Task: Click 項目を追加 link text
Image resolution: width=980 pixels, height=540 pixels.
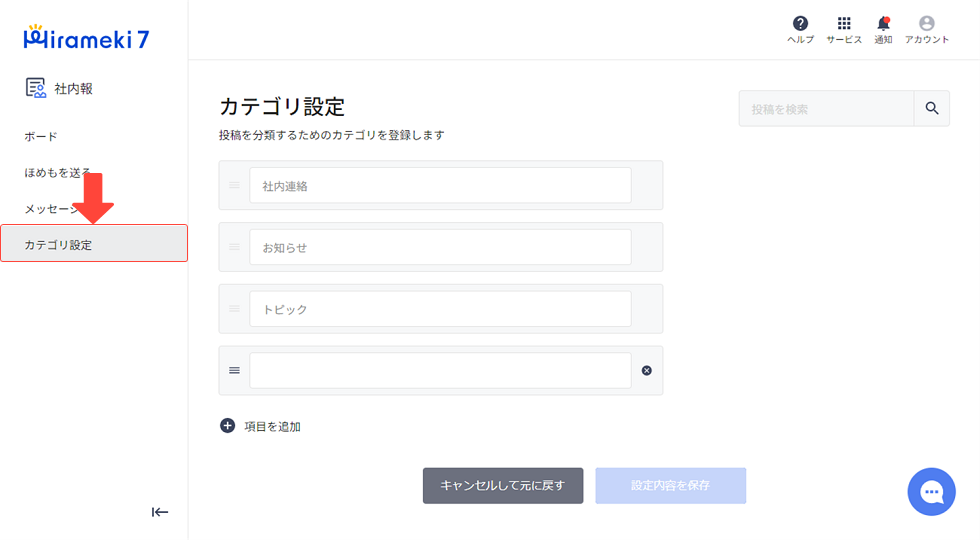Action: click(x=272, y=427)
